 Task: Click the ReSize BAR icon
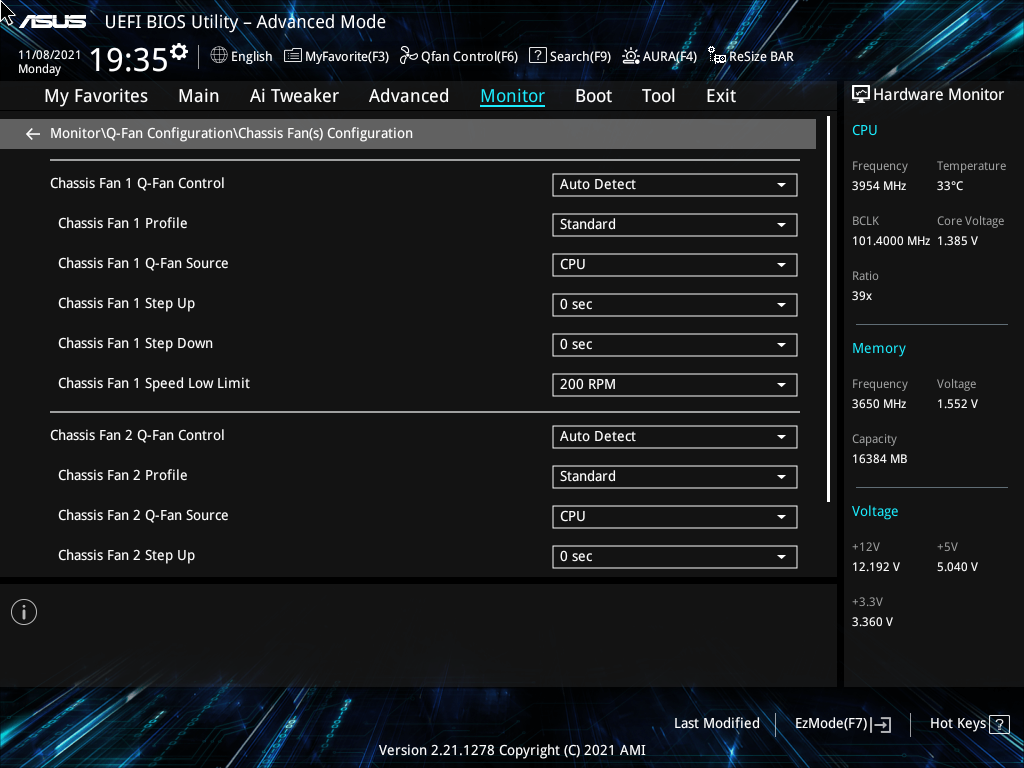pyautogui.click(x=717, y=56)
